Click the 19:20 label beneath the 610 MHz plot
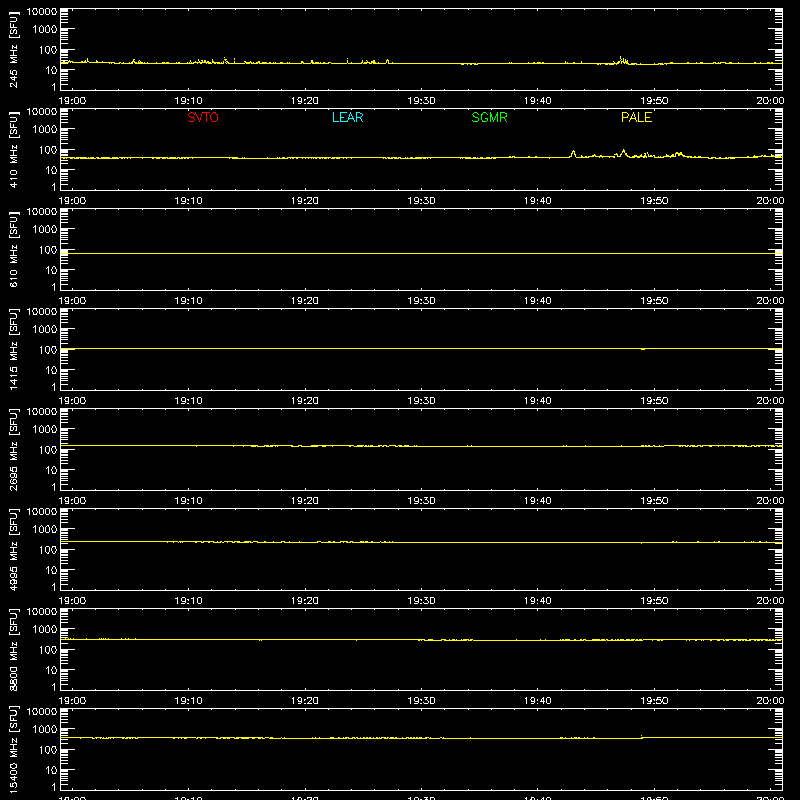Image resolution: width=800 pixels, height=800 pixels. [x=305, y=301]
